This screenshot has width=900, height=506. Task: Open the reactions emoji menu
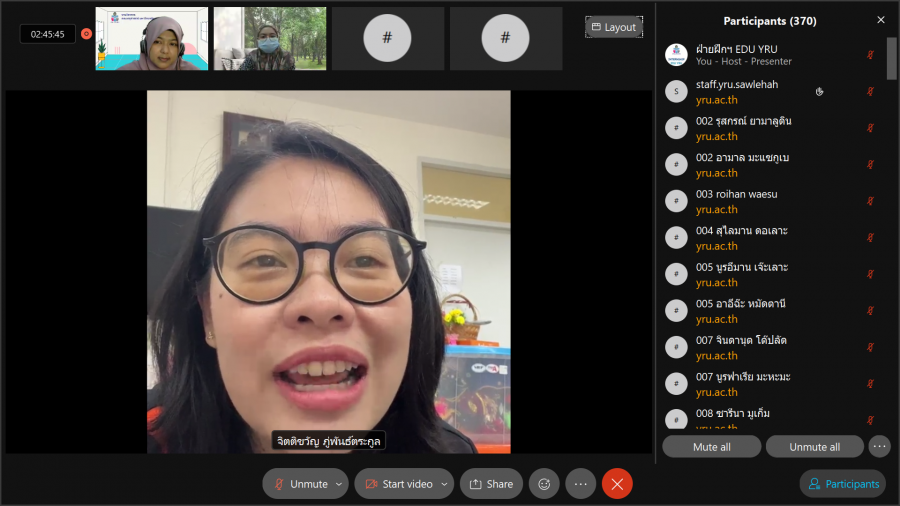point(544,484)
